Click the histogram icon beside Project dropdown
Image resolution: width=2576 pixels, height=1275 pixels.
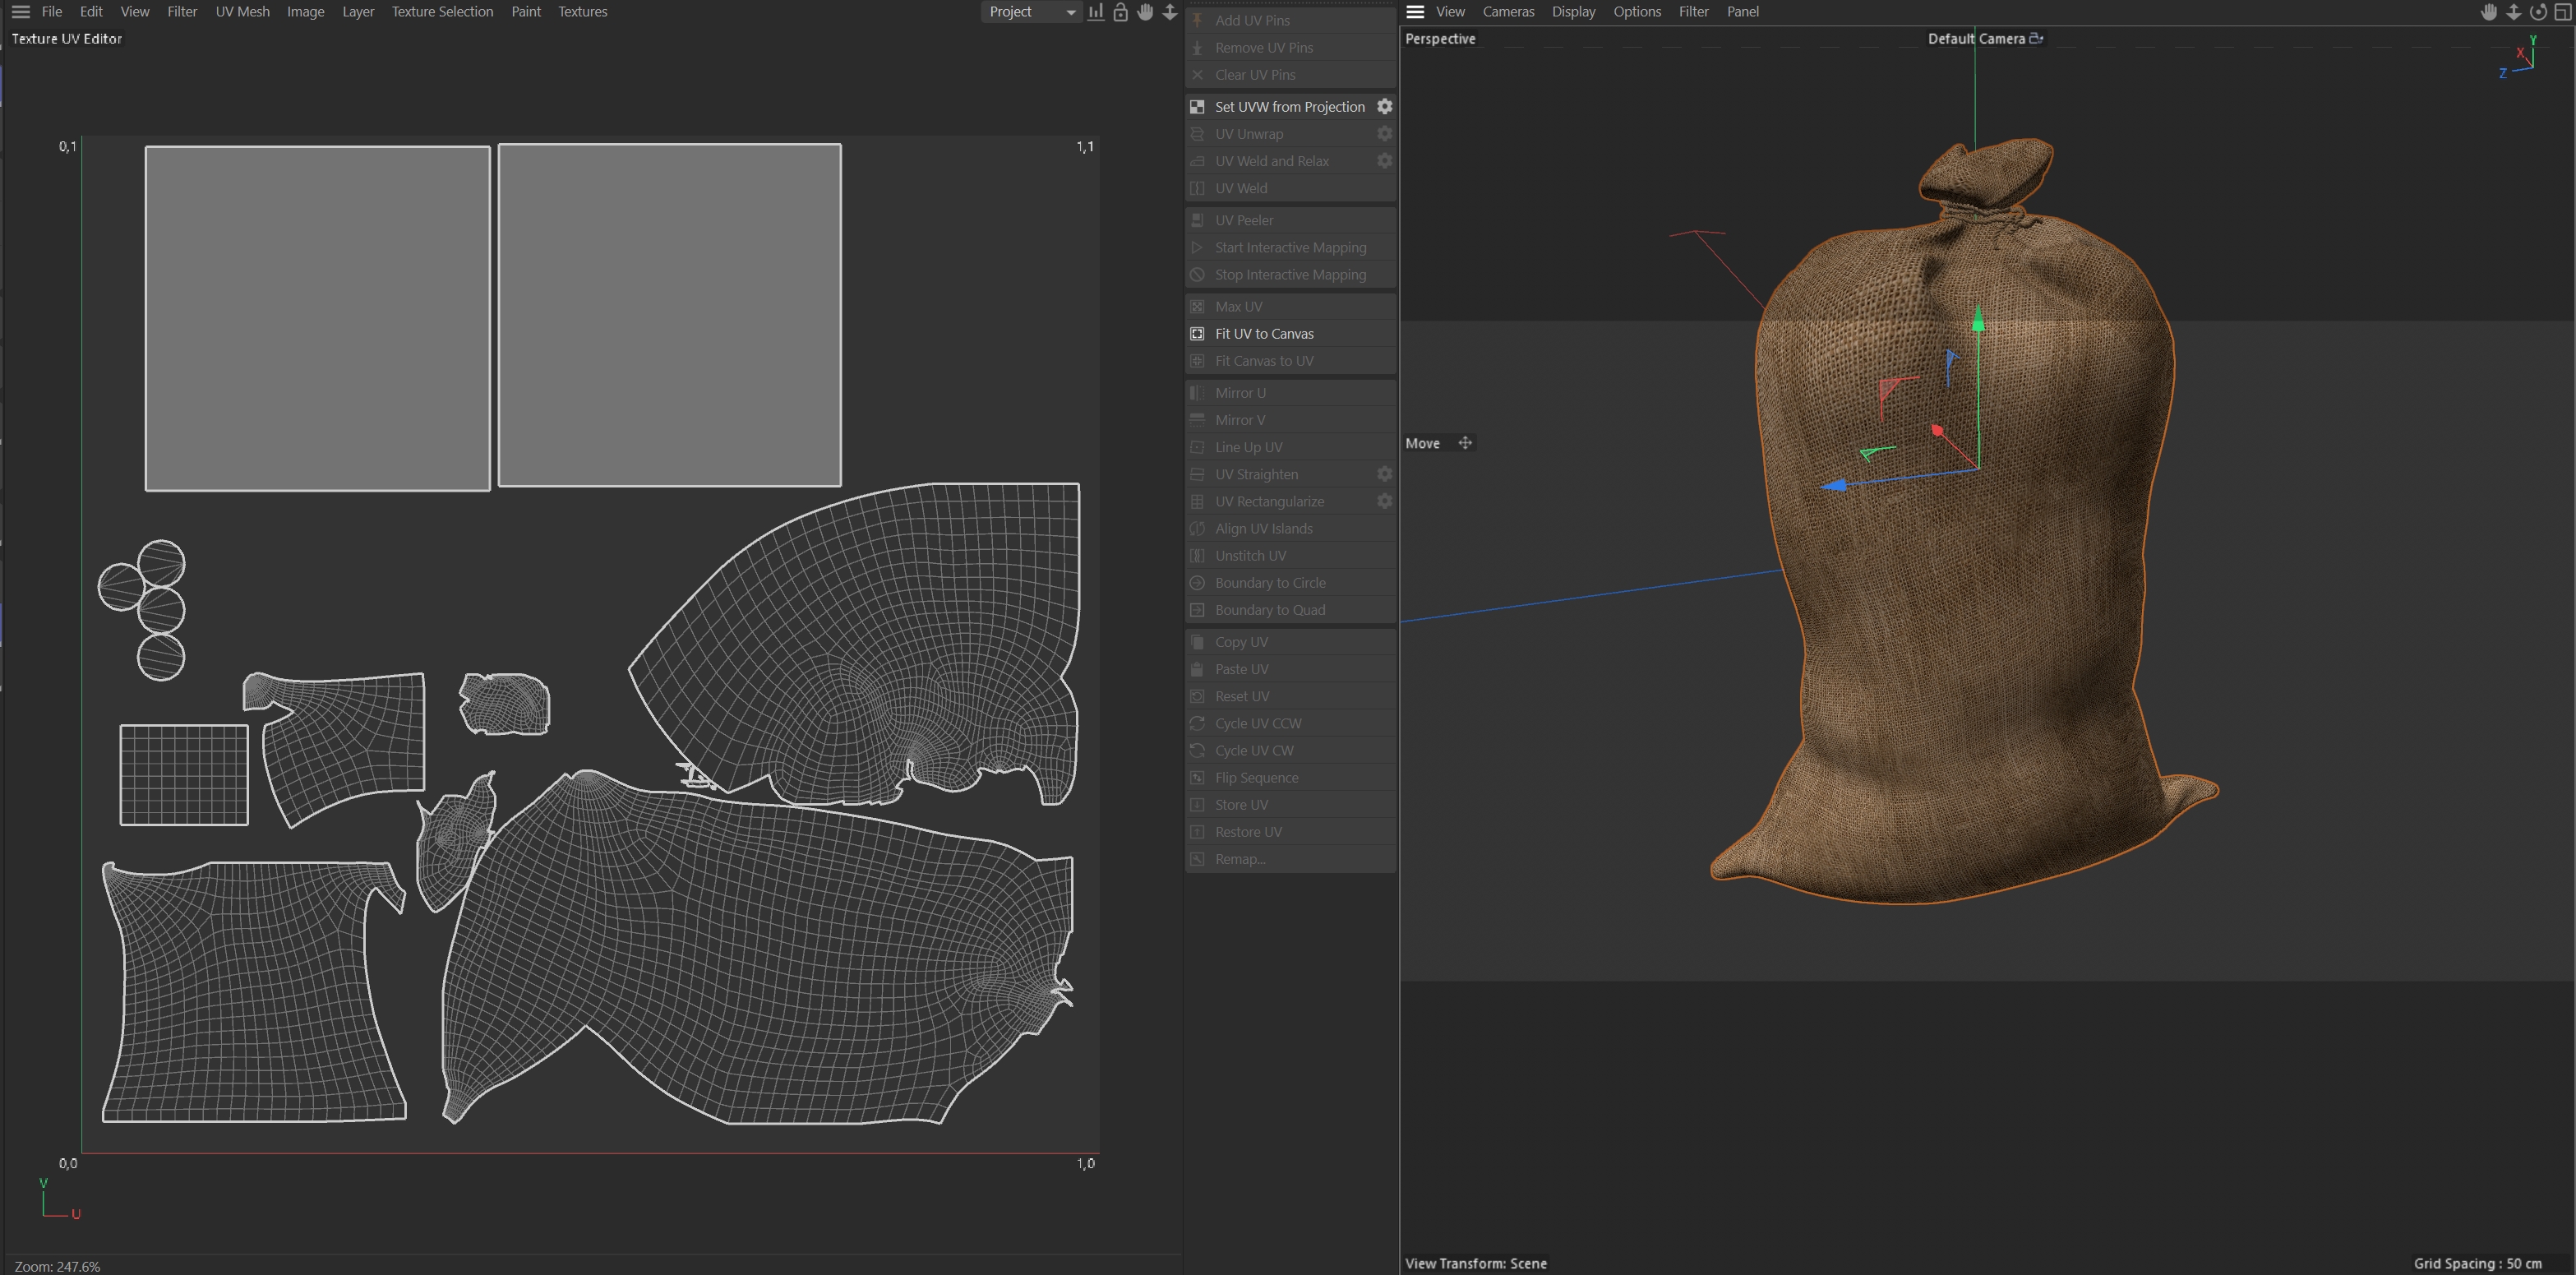[1096, 12]
